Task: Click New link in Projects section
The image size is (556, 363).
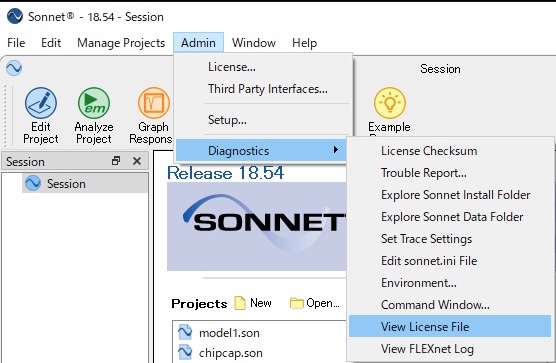Action: point(261,303)
